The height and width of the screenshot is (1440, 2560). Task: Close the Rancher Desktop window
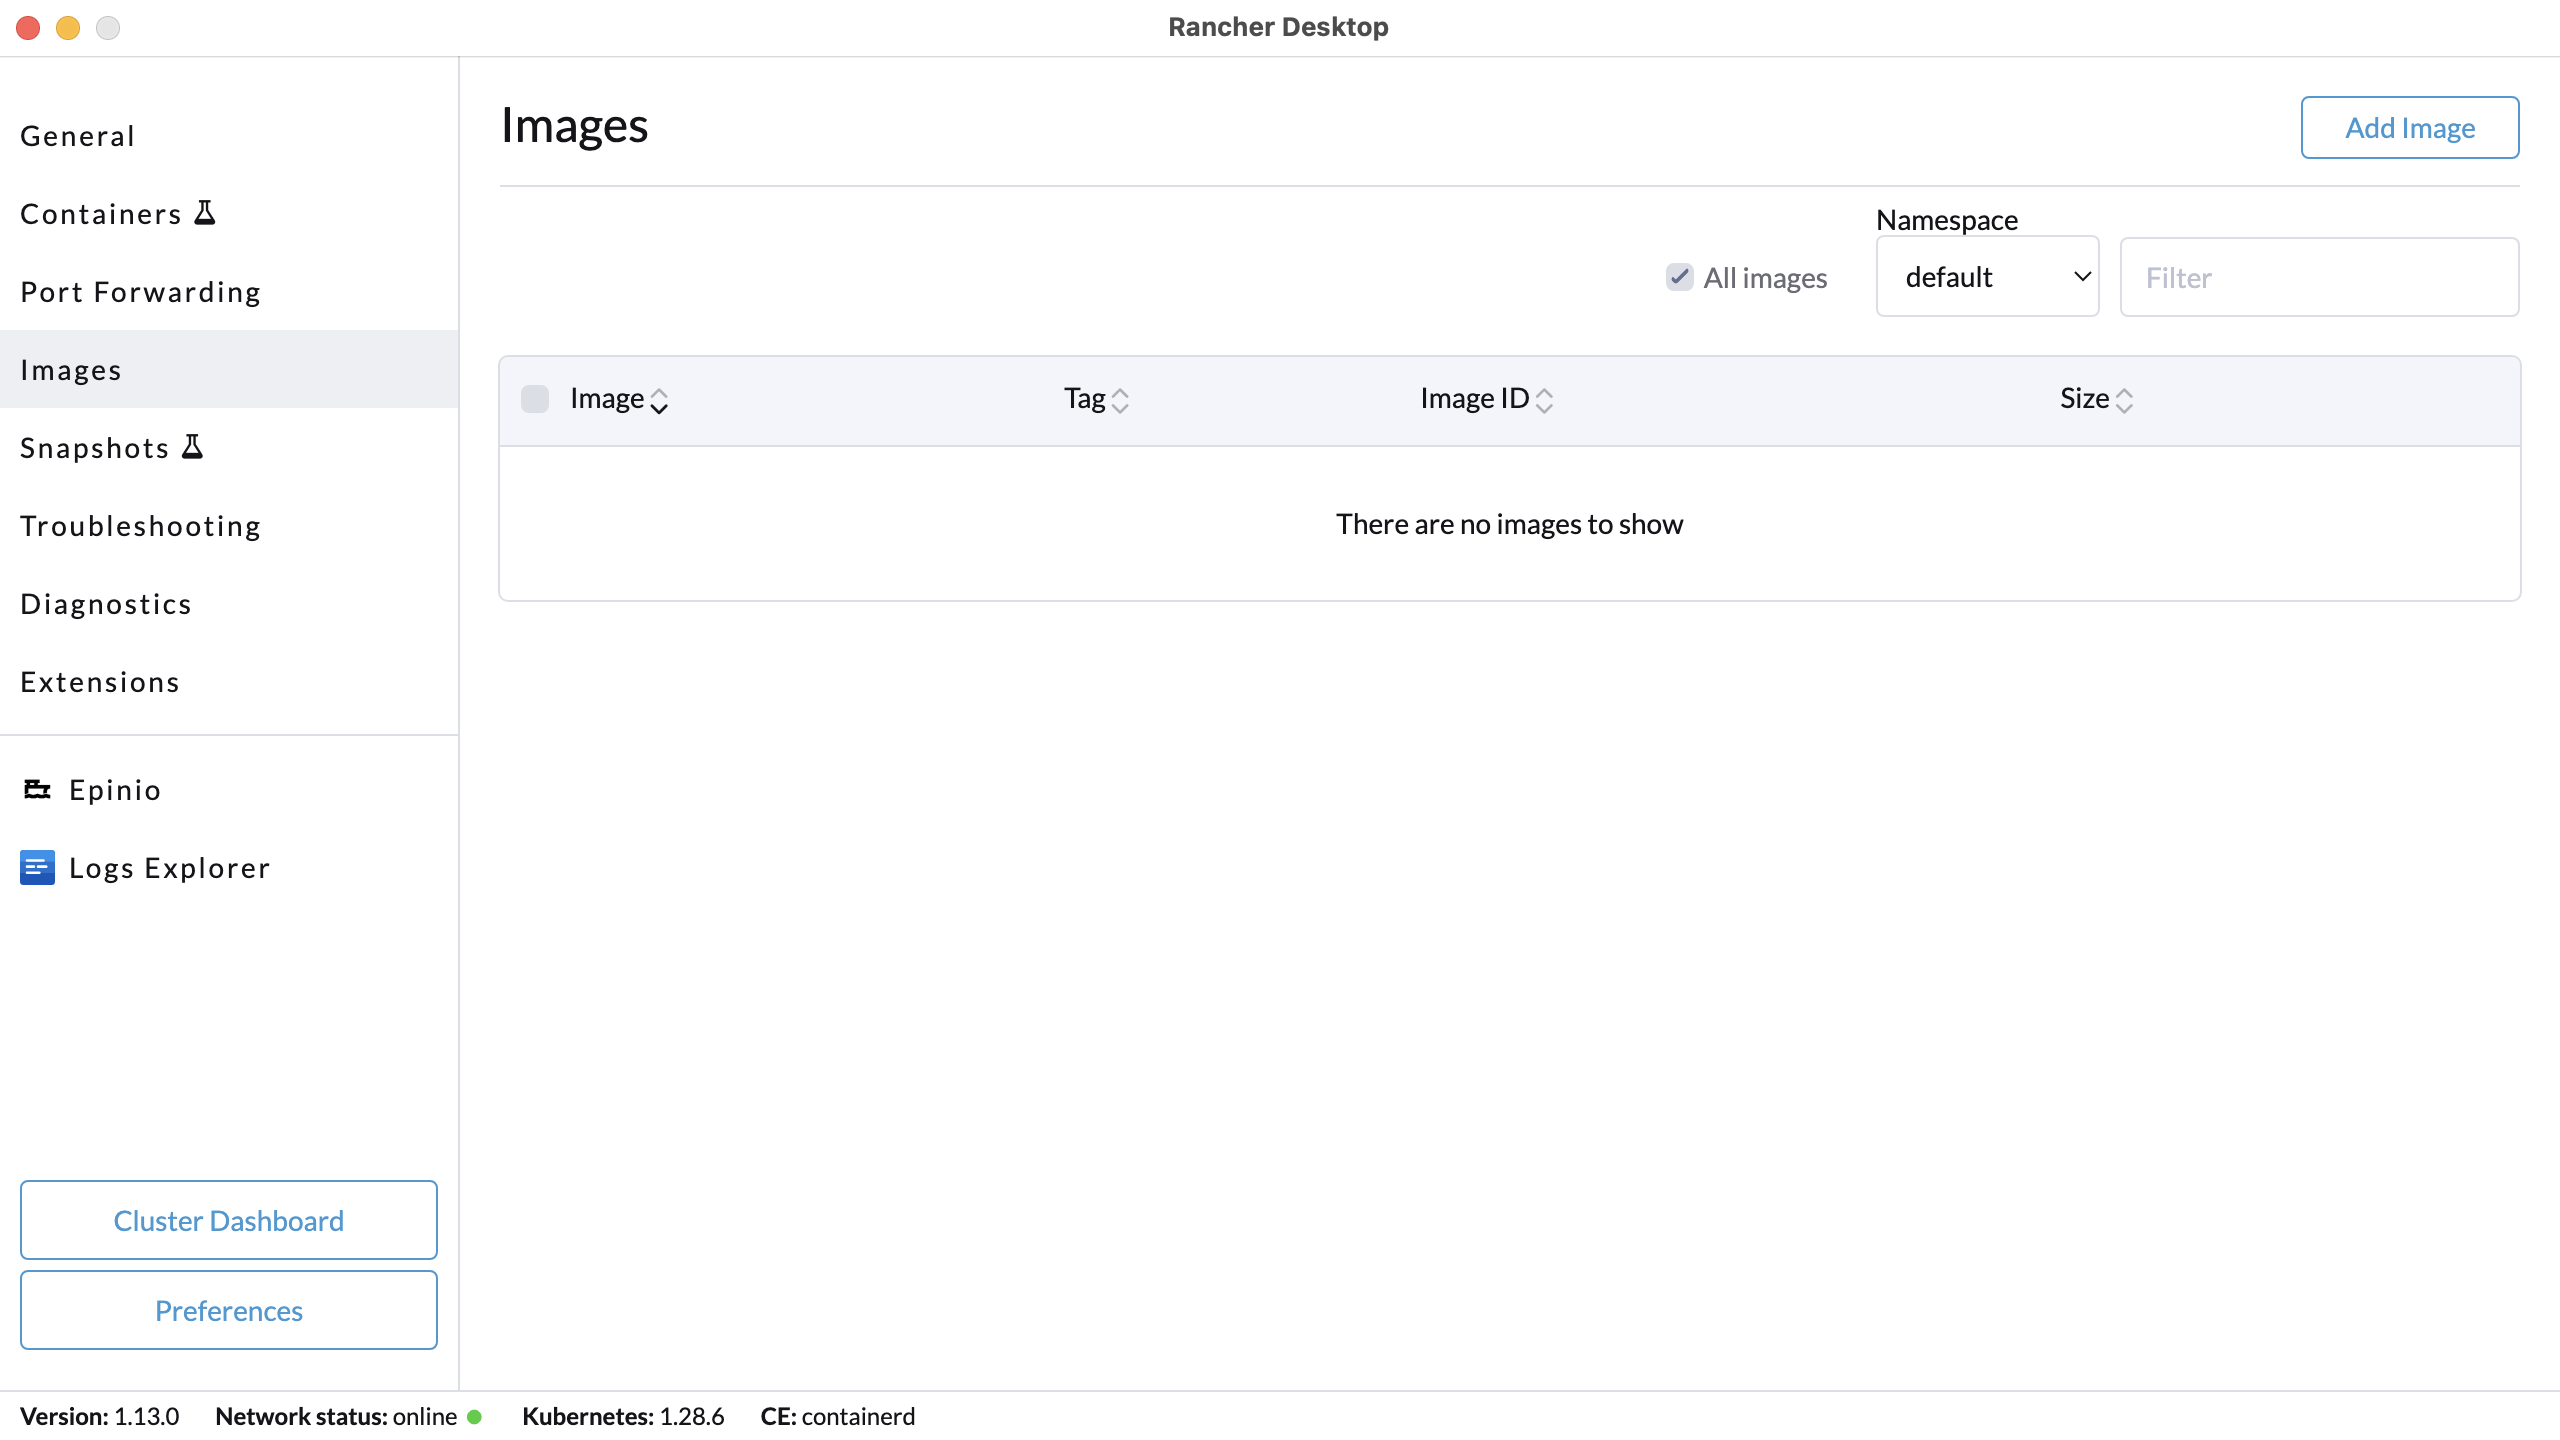pyautogui.click(x=28, y=27)
